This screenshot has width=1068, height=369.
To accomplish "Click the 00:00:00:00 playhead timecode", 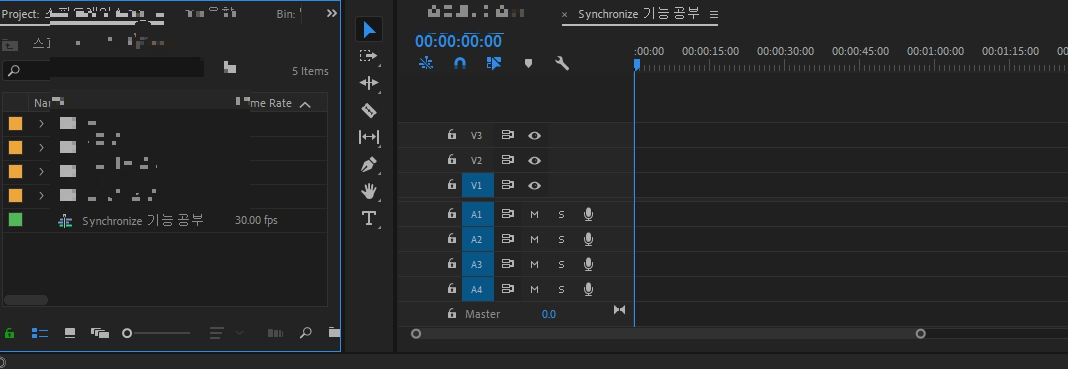I will point(458,42).
